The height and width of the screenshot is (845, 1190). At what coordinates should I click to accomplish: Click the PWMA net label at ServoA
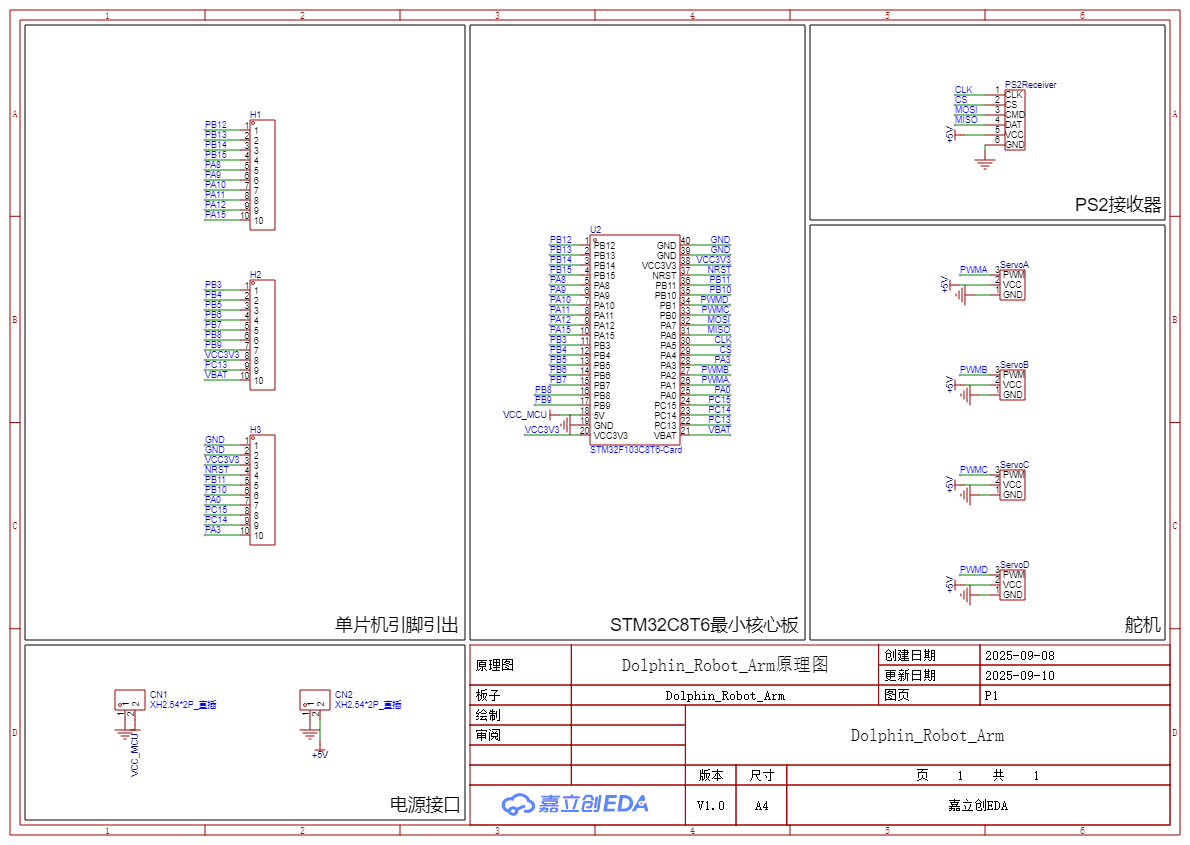[974, 270]
